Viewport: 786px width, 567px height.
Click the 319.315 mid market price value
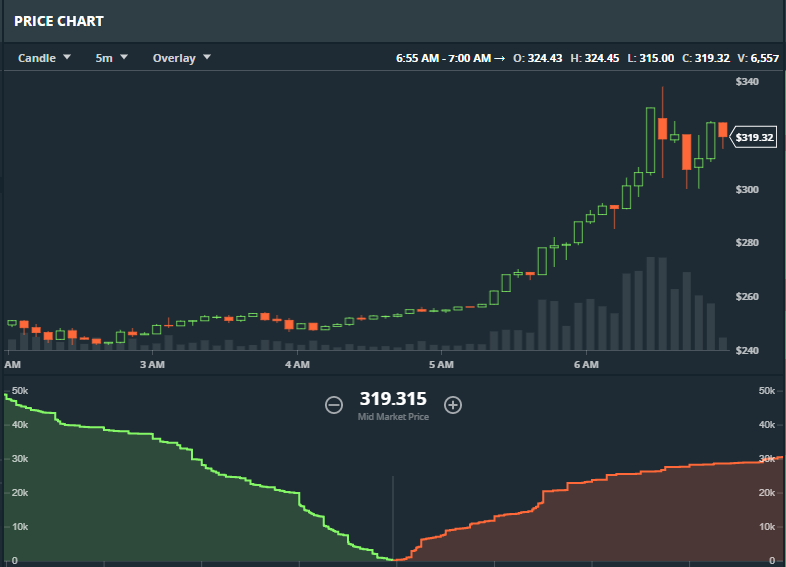click(x=393, y=399)
